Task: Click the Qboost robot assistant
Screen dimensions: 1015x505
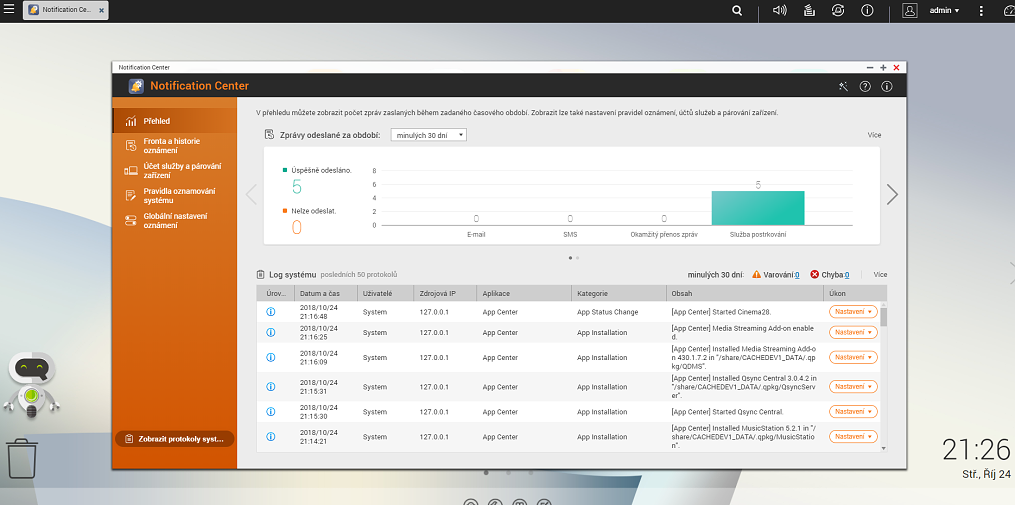Action: tap(31, 384)
